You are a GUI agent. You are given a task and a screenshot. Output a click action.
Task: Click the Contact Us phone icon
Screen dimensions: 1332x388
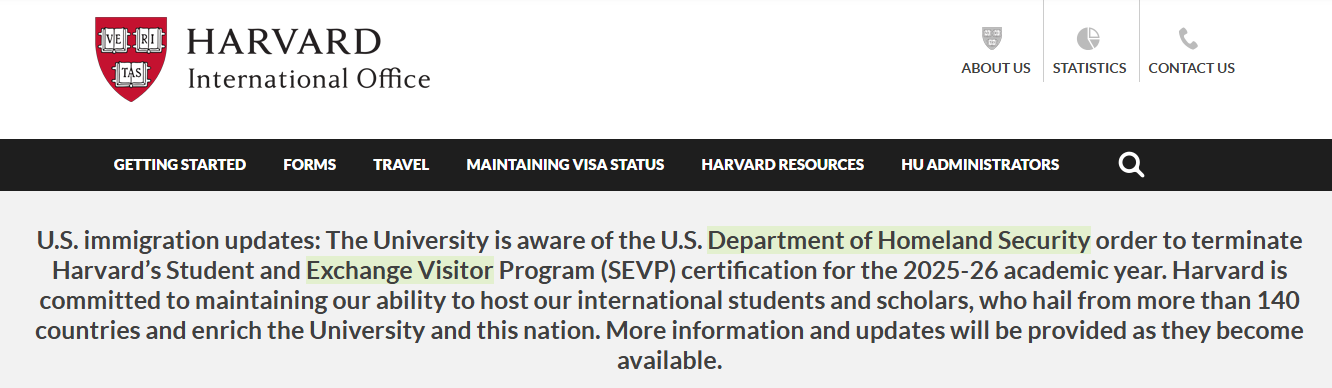pyautogui.click(x=1188, y=39)
